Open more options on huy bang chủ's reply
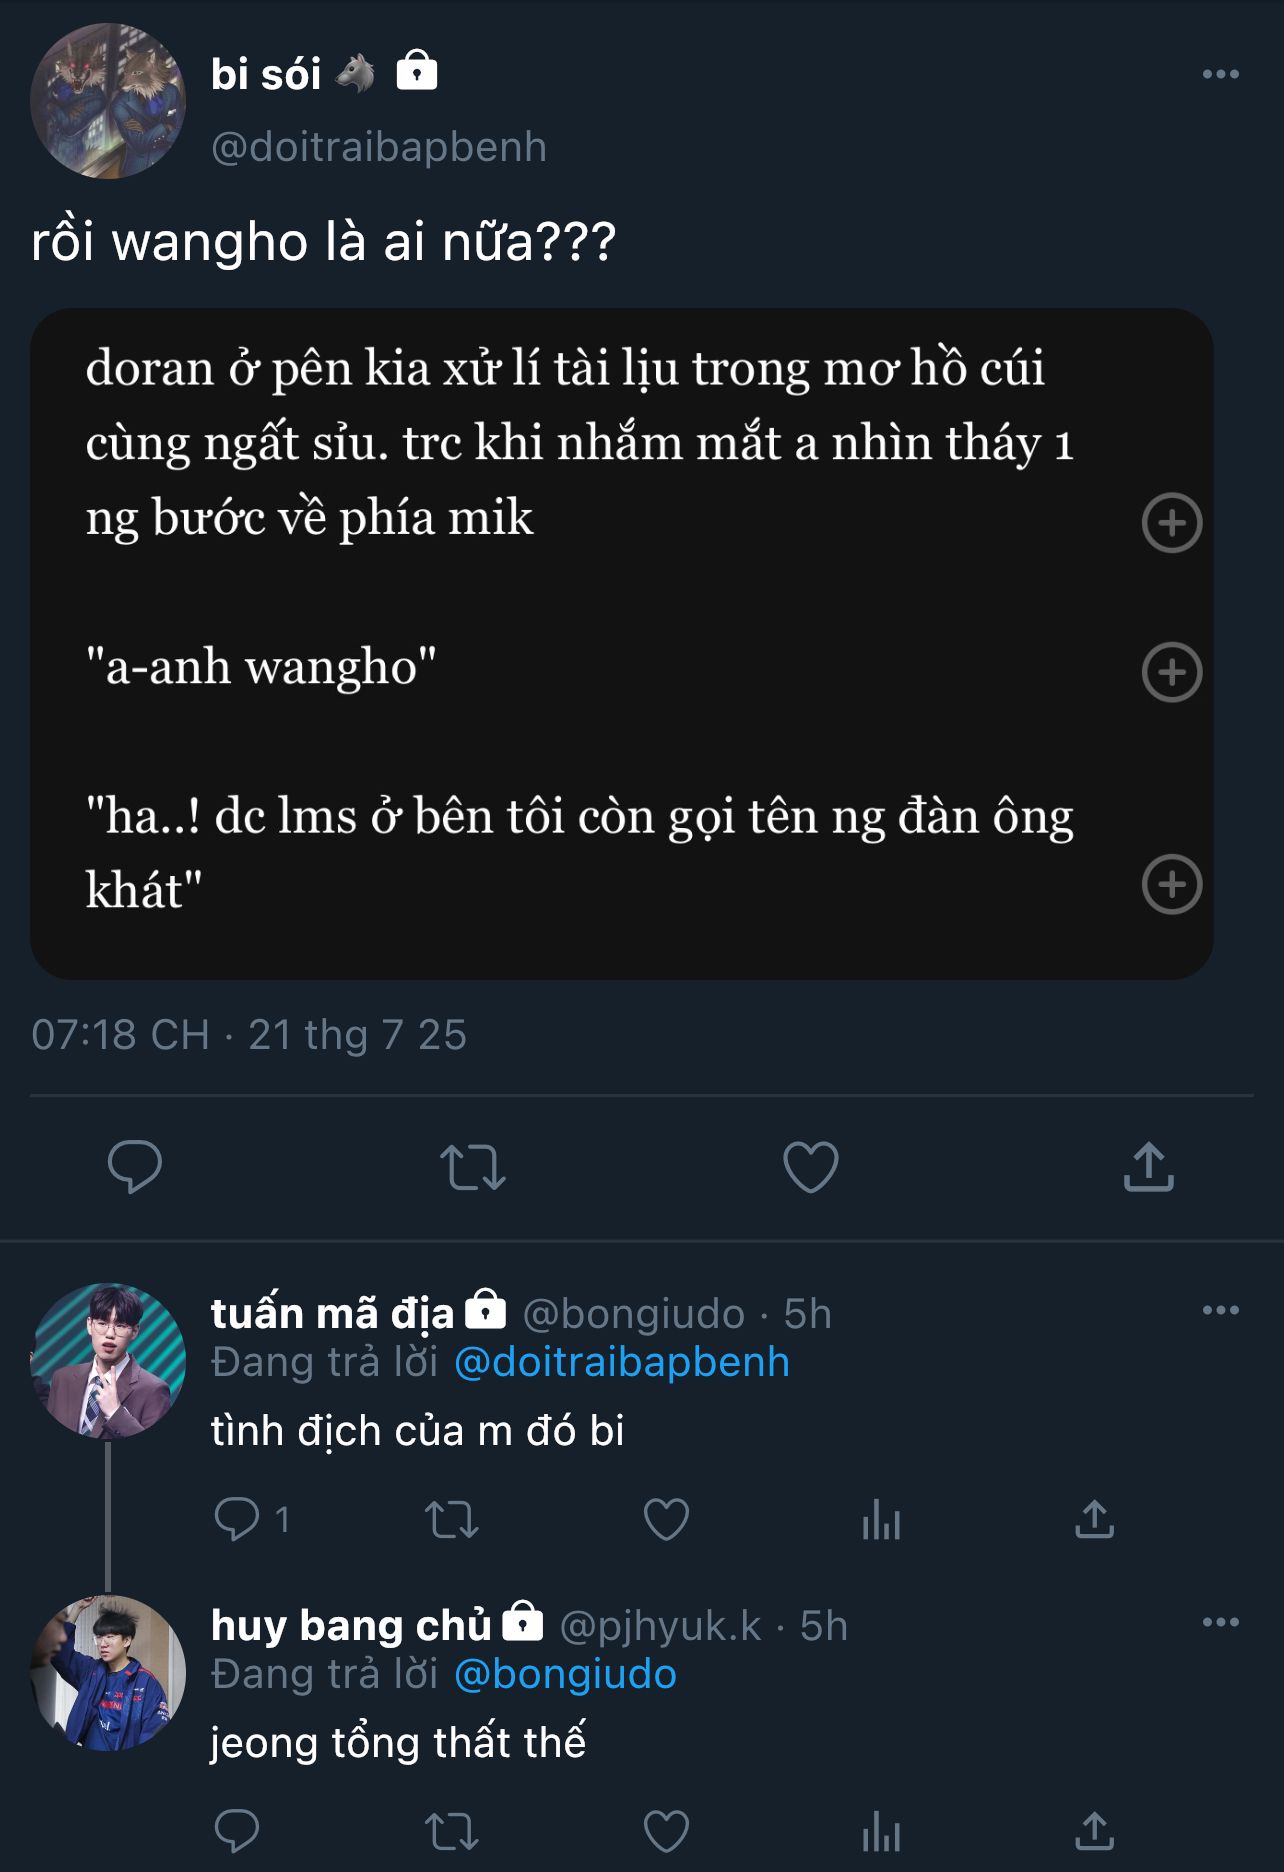This screenshot has height=1872, width=1284. click(1220, 1622)
